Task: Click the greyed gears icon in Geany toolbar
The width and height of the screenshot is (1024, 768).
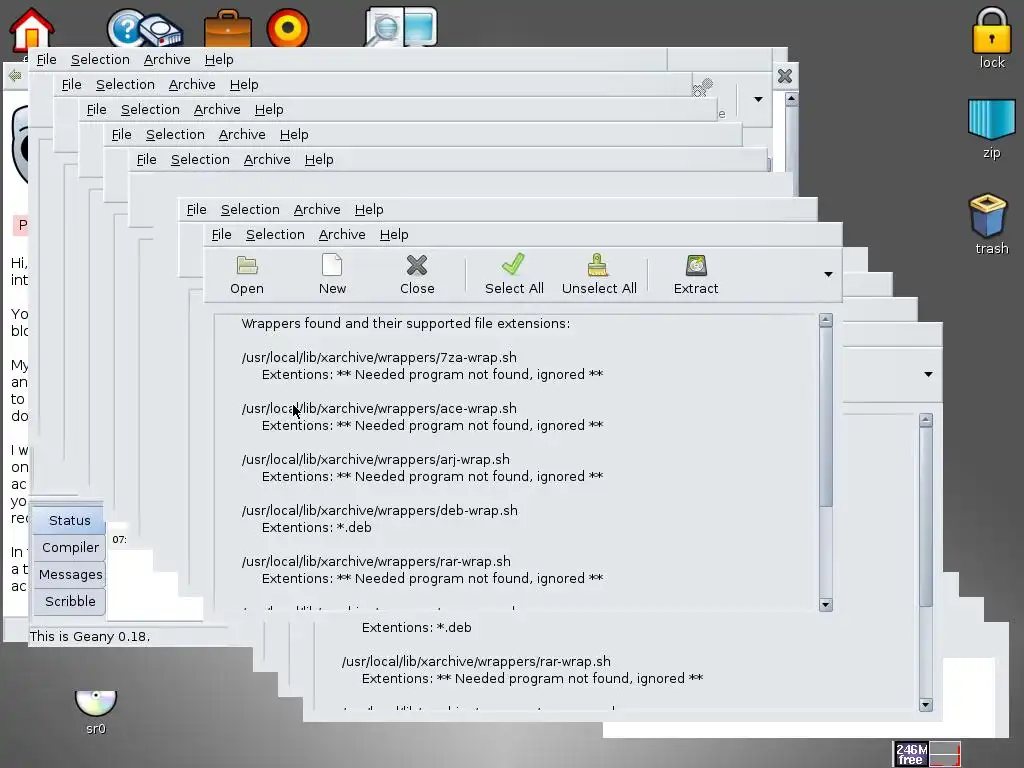Action: coord(703,87)
